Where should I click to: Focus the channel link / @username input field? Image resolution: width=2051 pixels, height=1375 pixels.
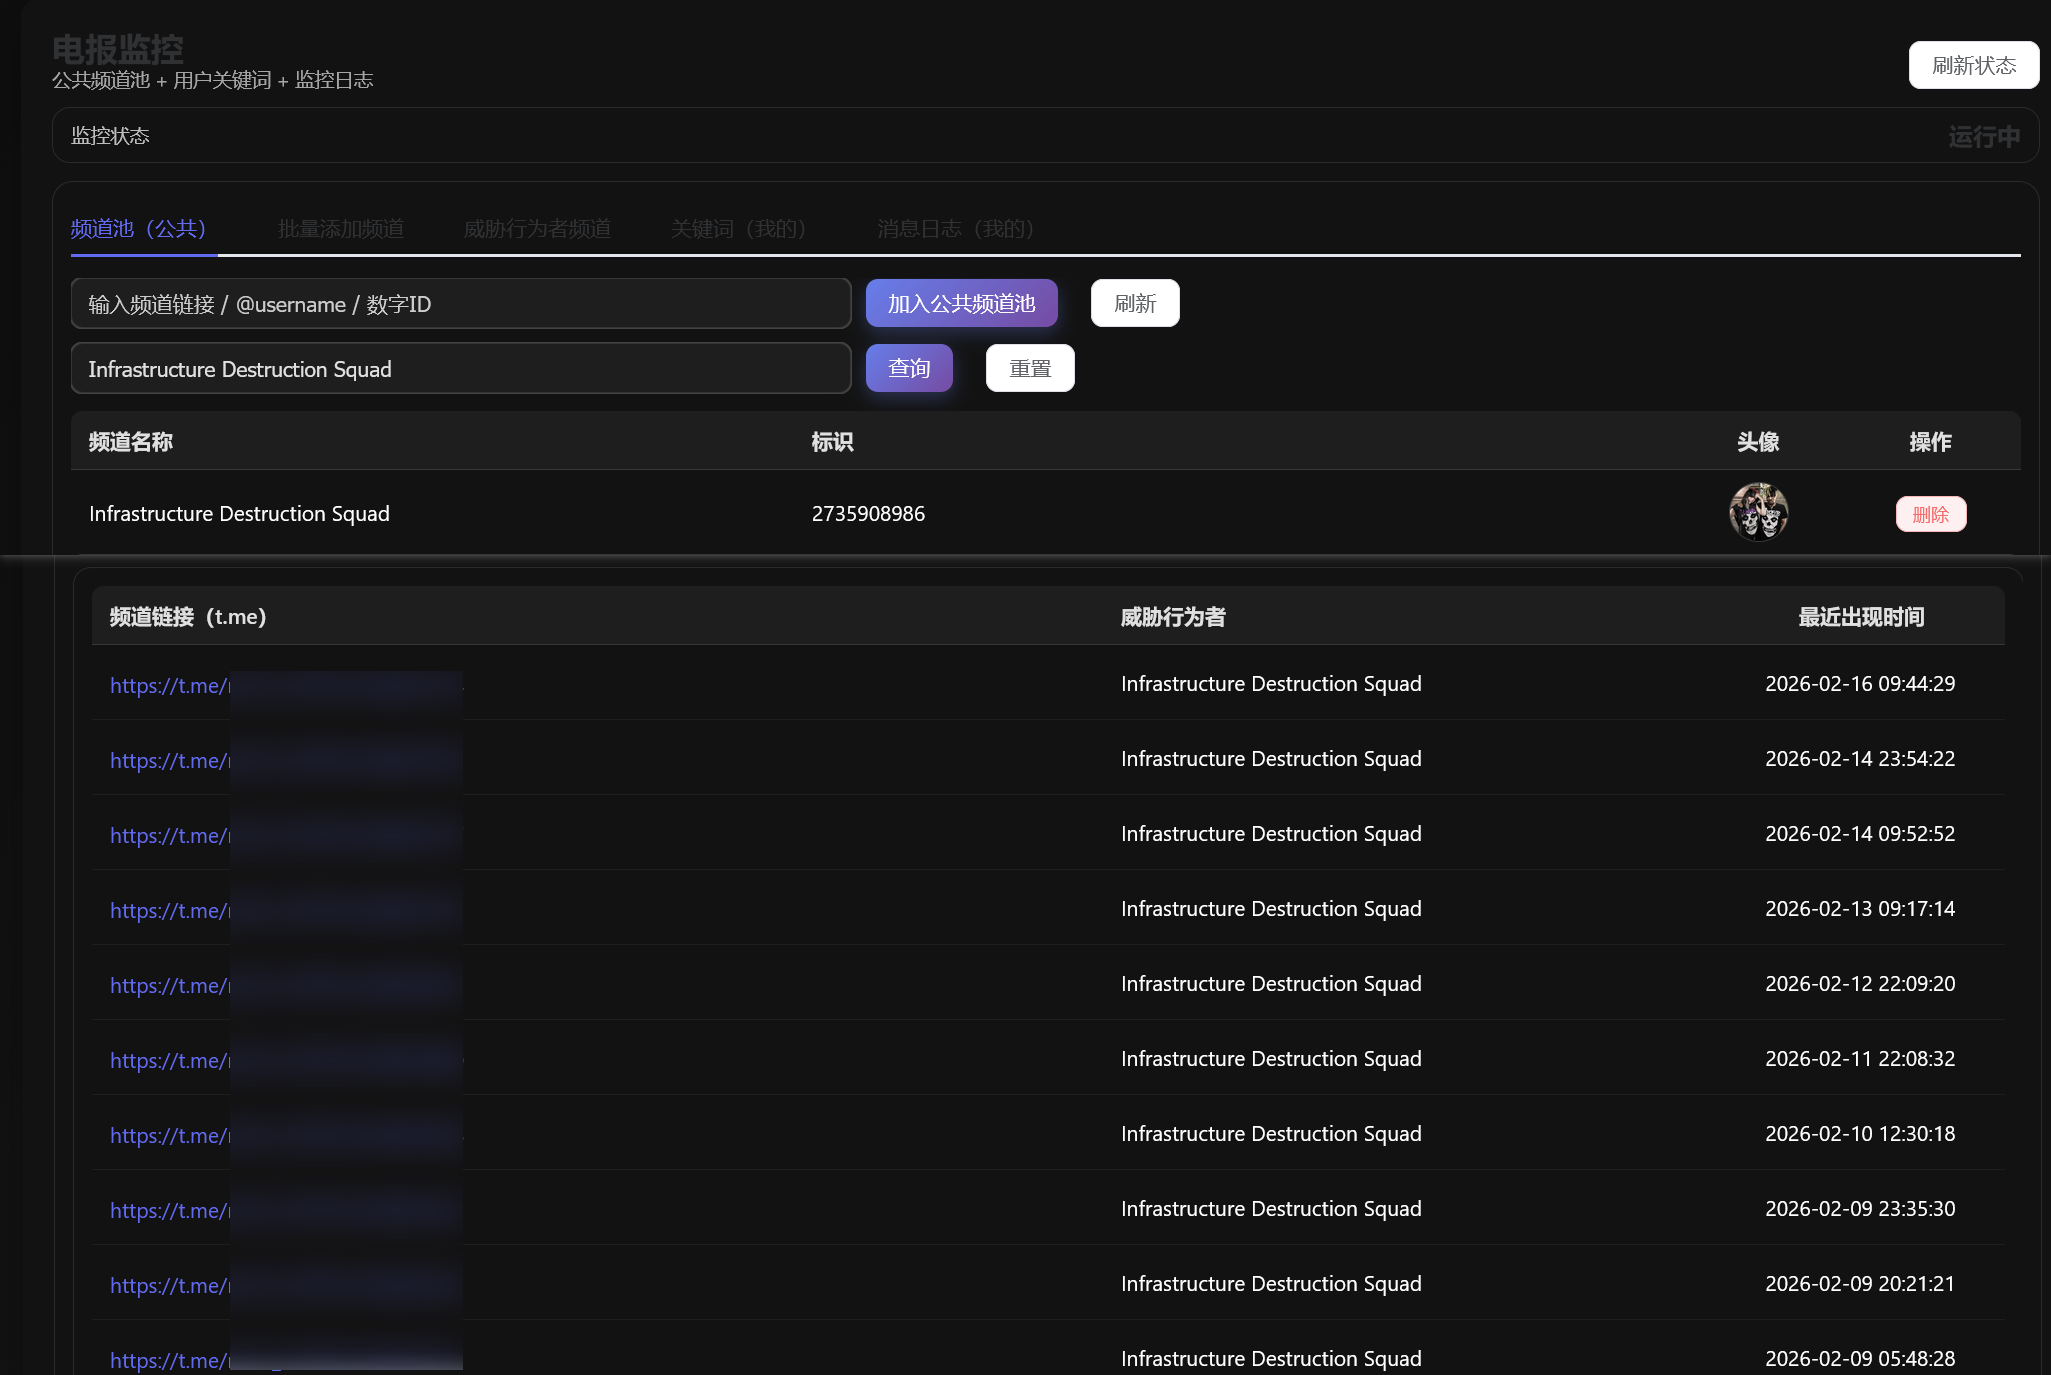tap(460, 304)
